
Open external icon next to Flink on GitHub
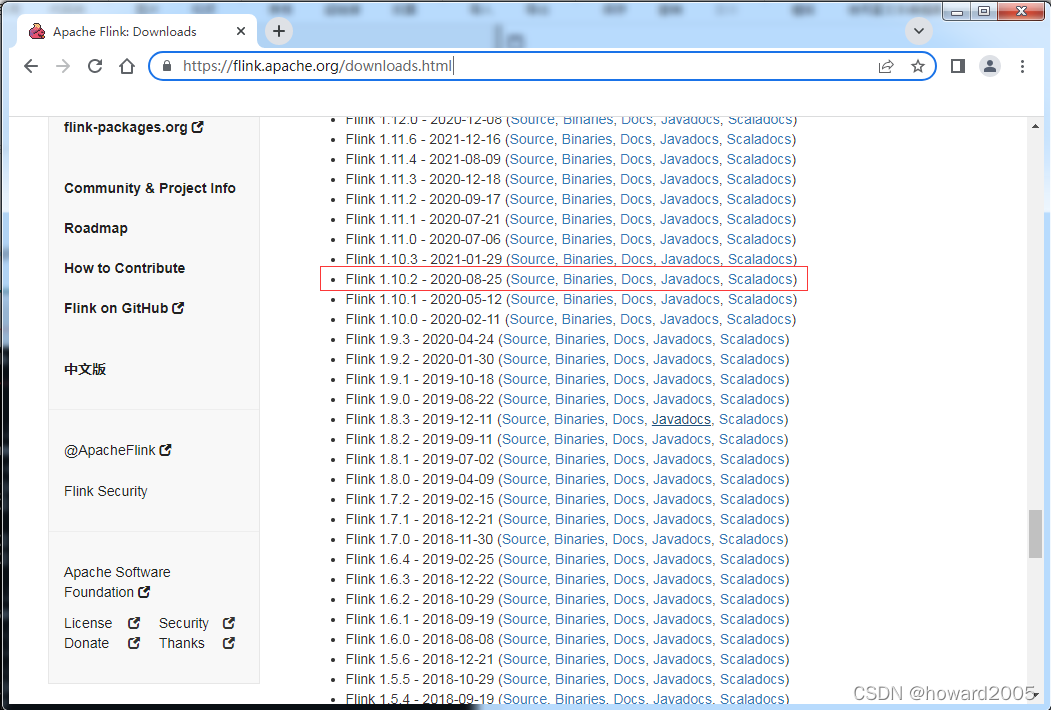click(x=178, y=308)
